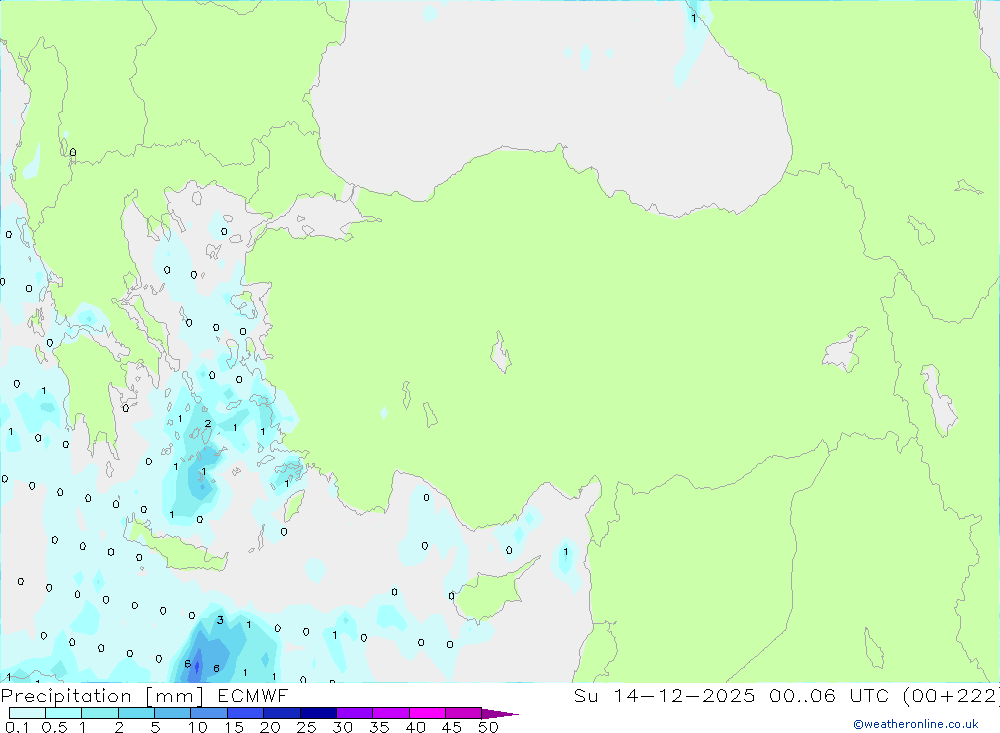The width and height of the screenshot is (1000, 733).
Task: Click the legend label '20'
Action: [270, 727]
